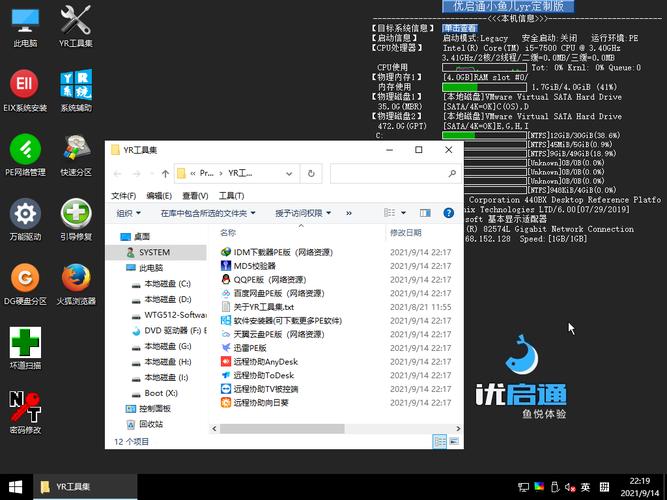The height and width of the screenshot is (500, 667).
Task: Open change view options dropdown arrow
Action: pos(403,213)
